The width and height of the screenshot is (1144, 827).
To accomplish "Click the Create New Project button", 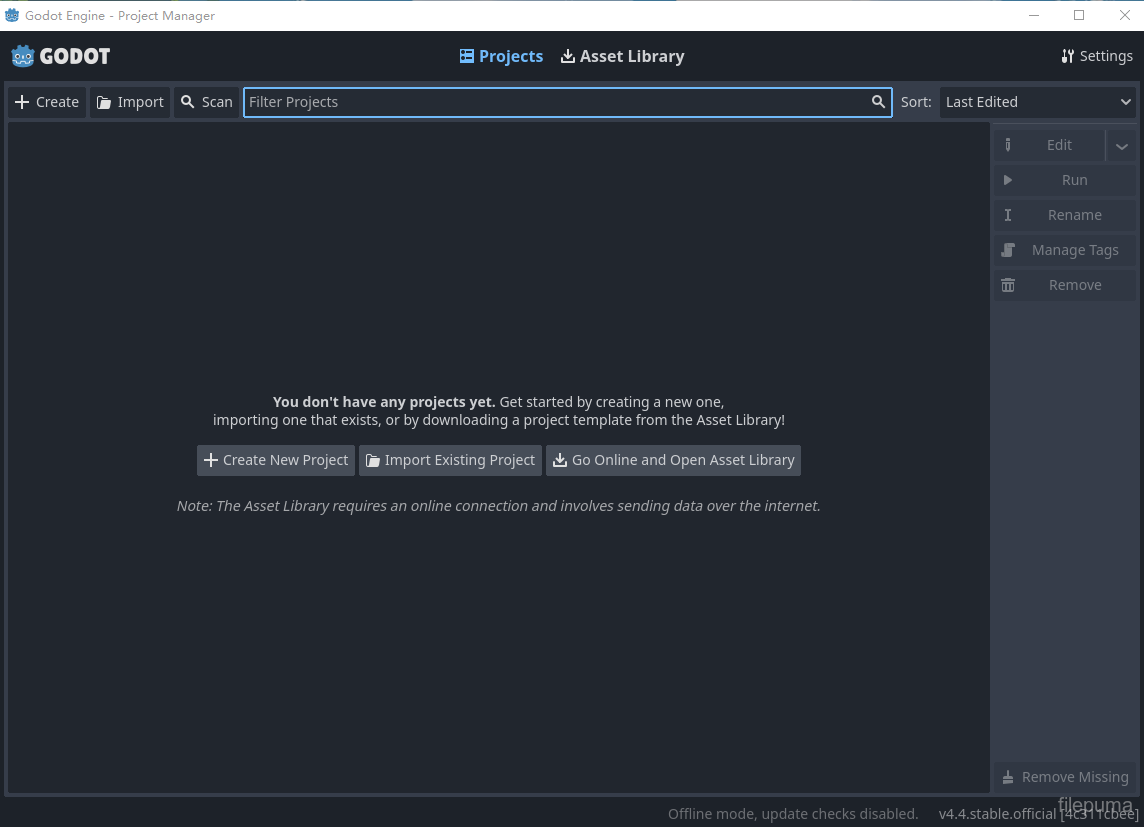I will click(275, 460).
